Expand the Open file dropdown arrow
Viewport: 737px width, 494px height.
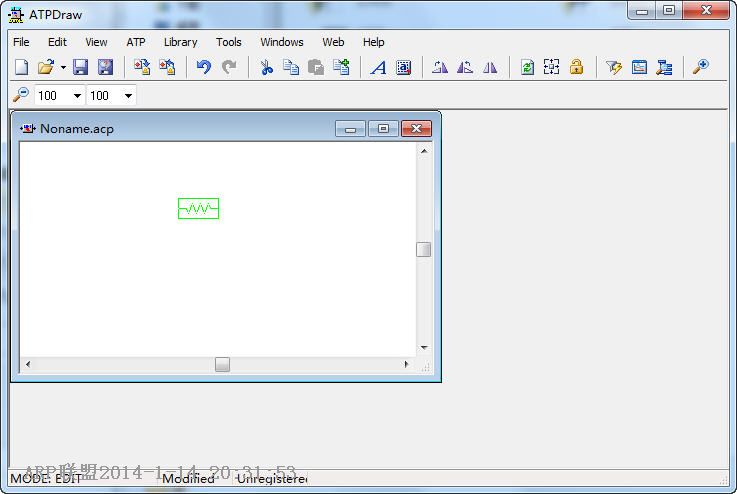click(63, 68)
